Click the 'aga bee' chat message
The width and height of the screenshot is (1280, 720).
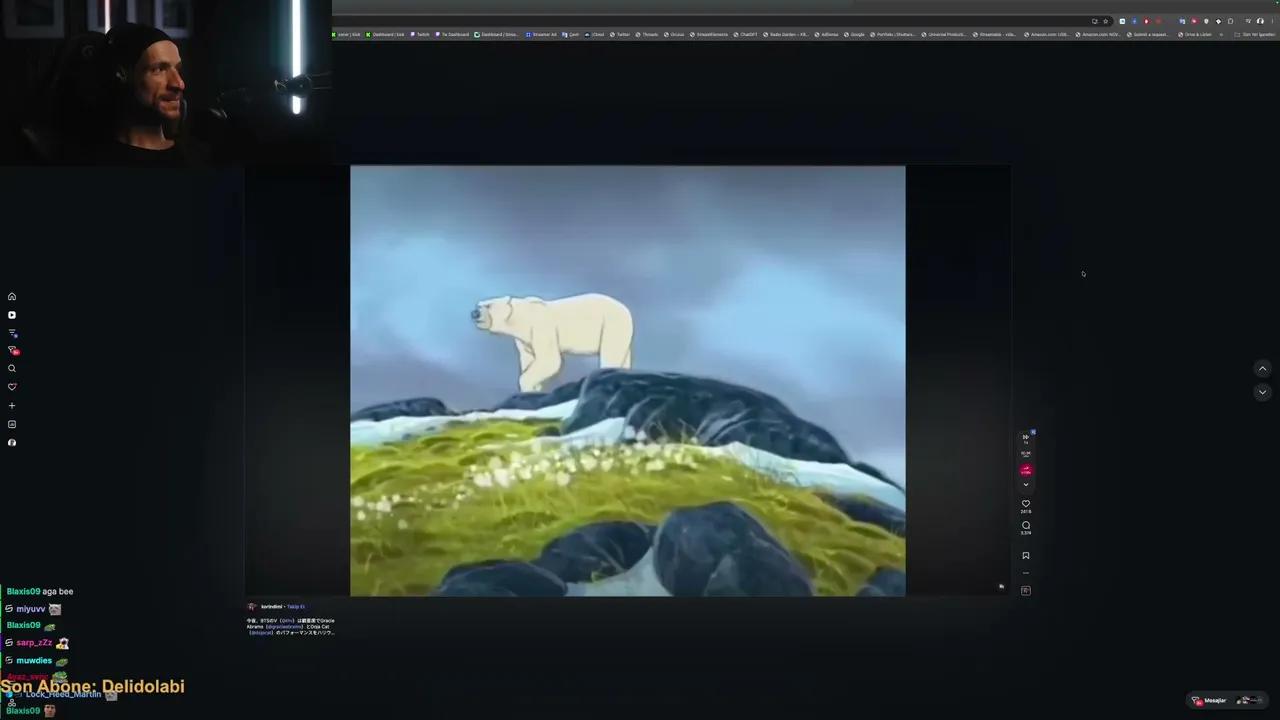click(58, 592)
